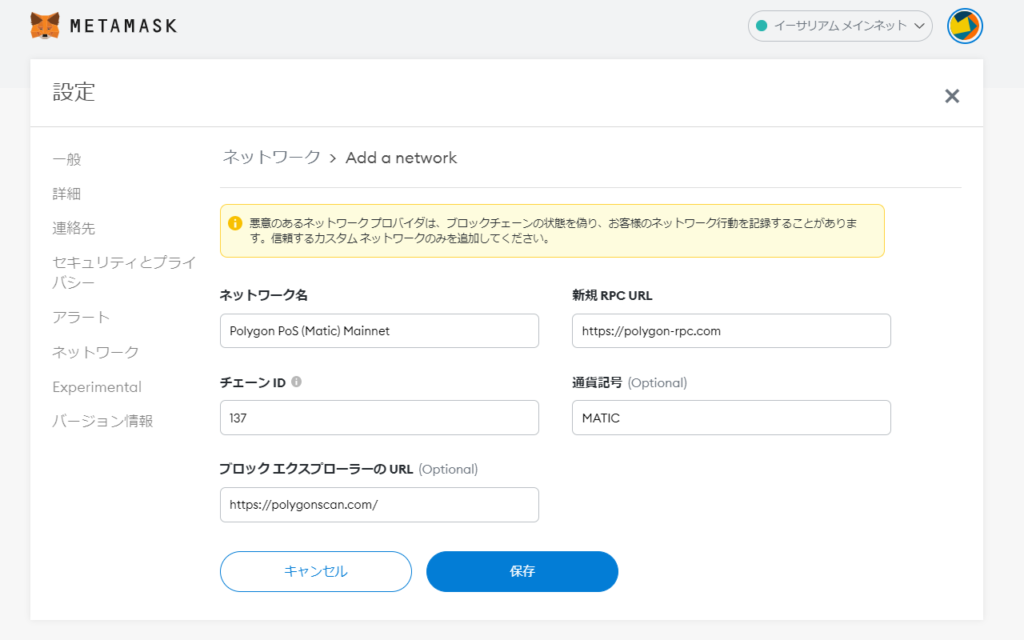Open the account avatar menu

[965, 26]
